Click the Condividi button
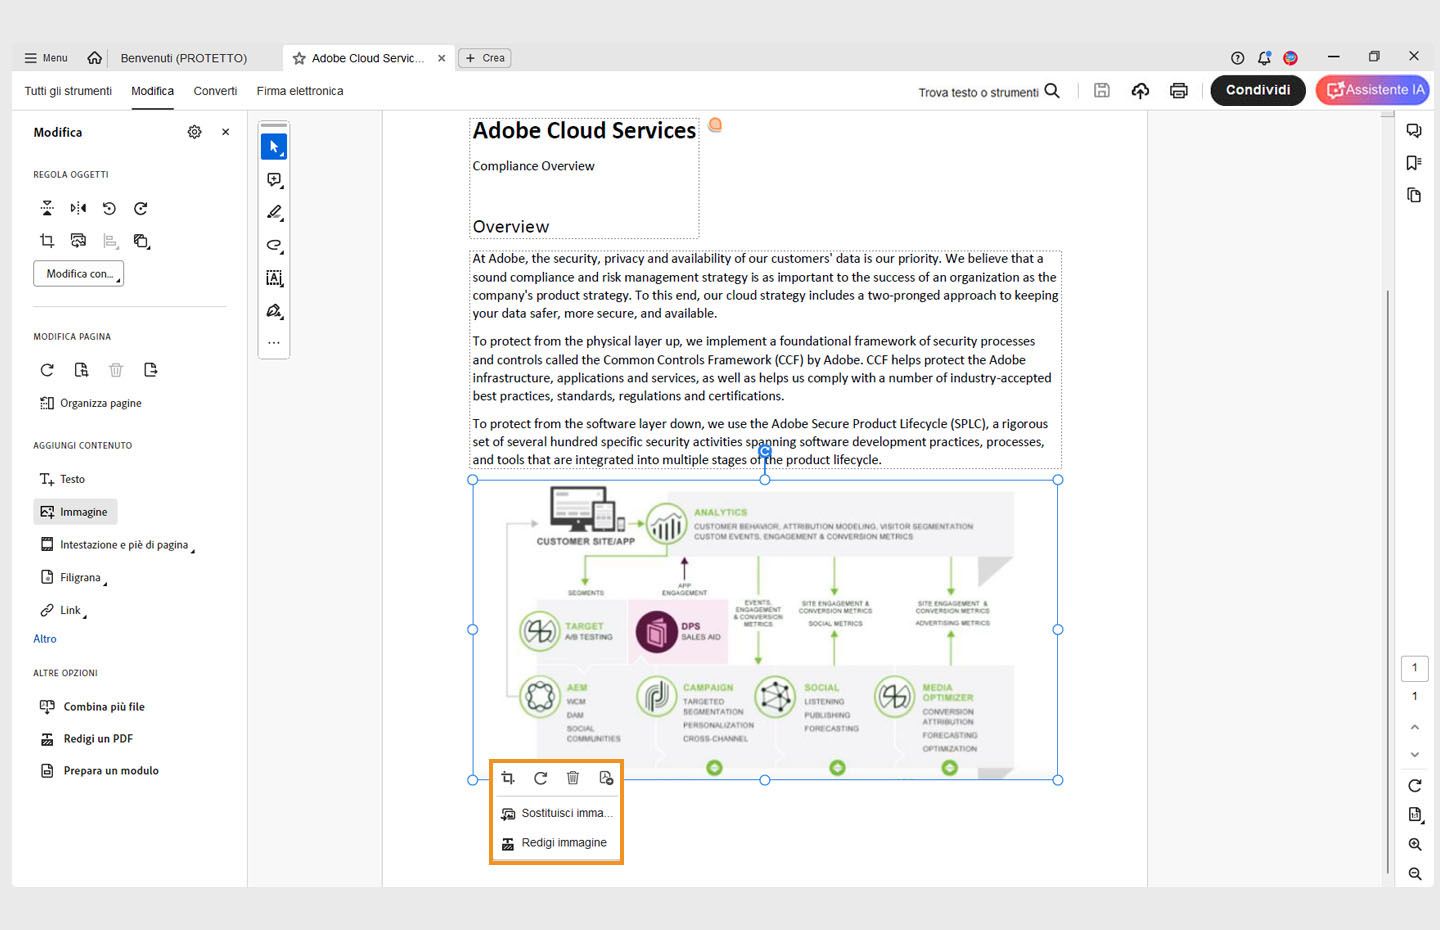Image resolution: width=1440 pixels, height=930 pixels. tap(1257, 90)
